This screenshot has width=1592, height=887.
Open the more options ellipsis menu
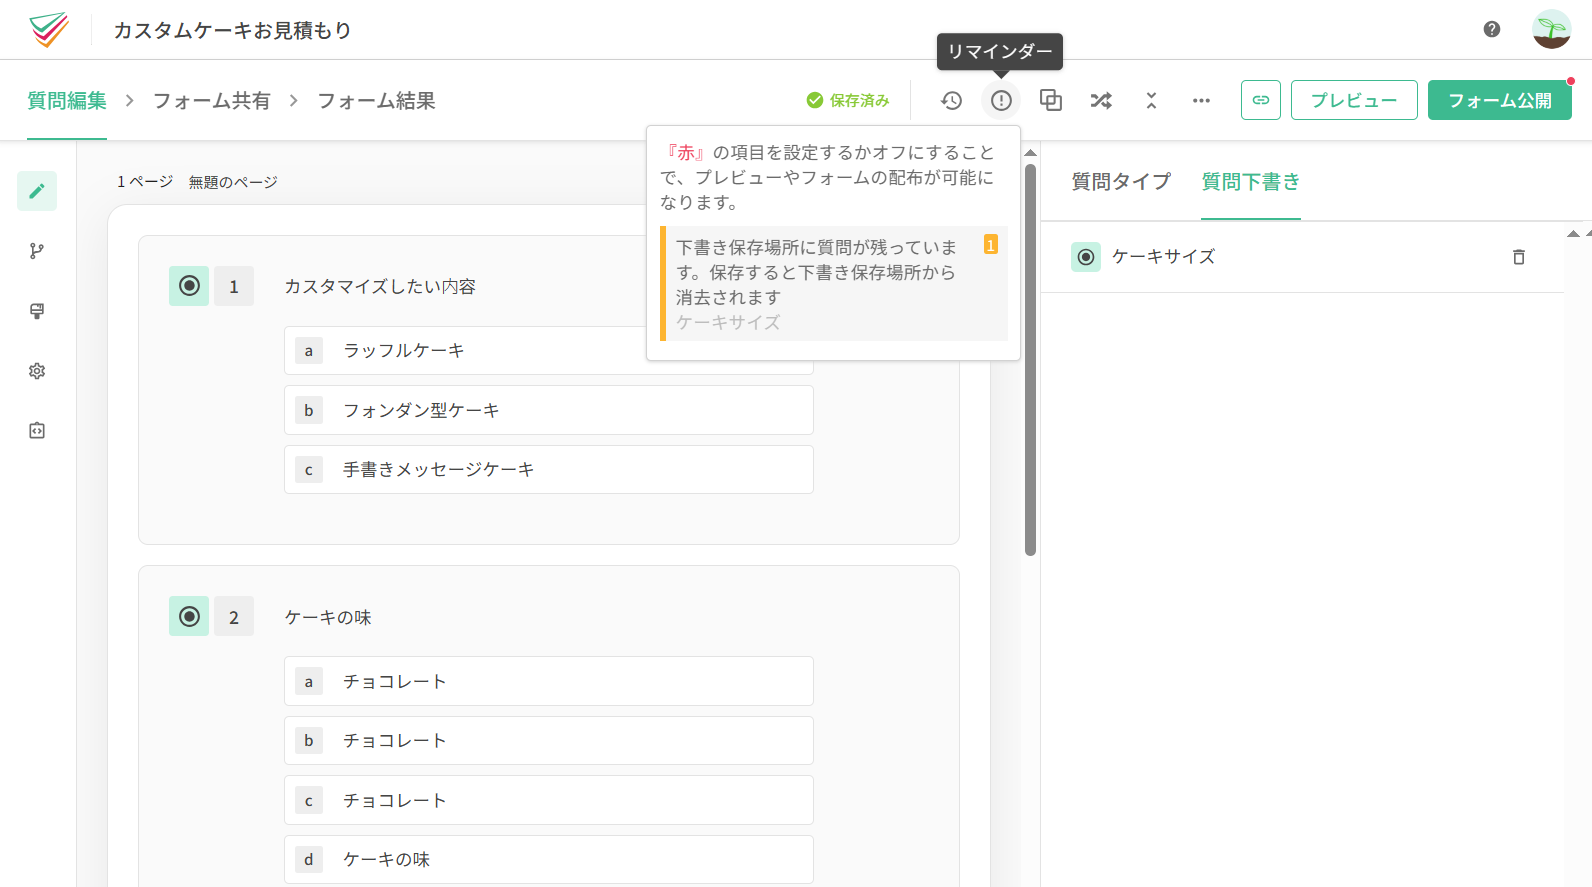pos(1201,100)
